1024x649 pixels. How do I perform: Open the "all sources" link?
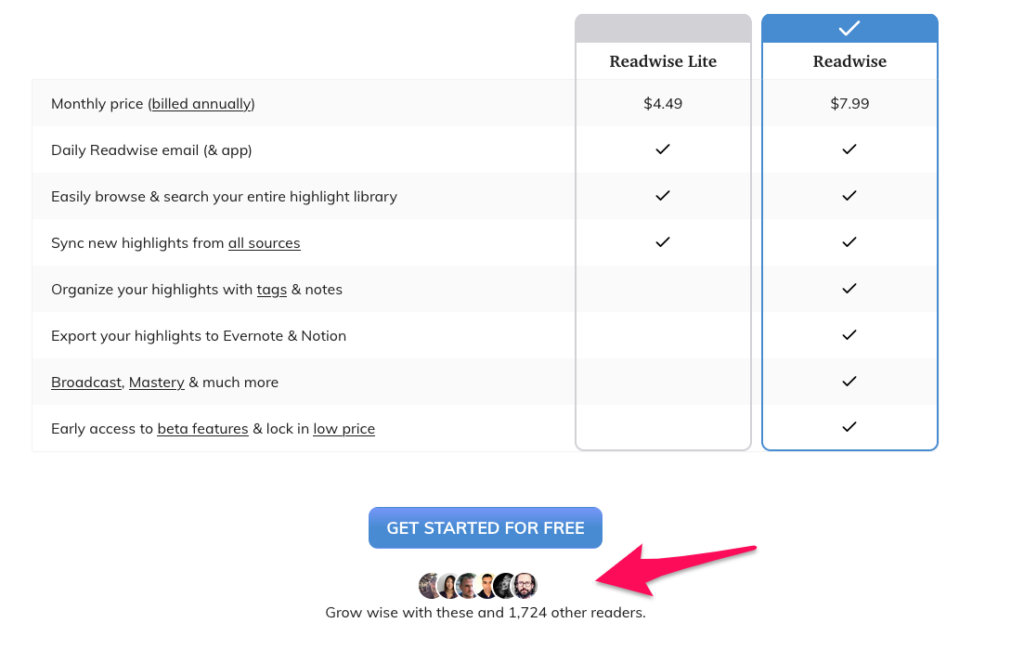[264, 243]
